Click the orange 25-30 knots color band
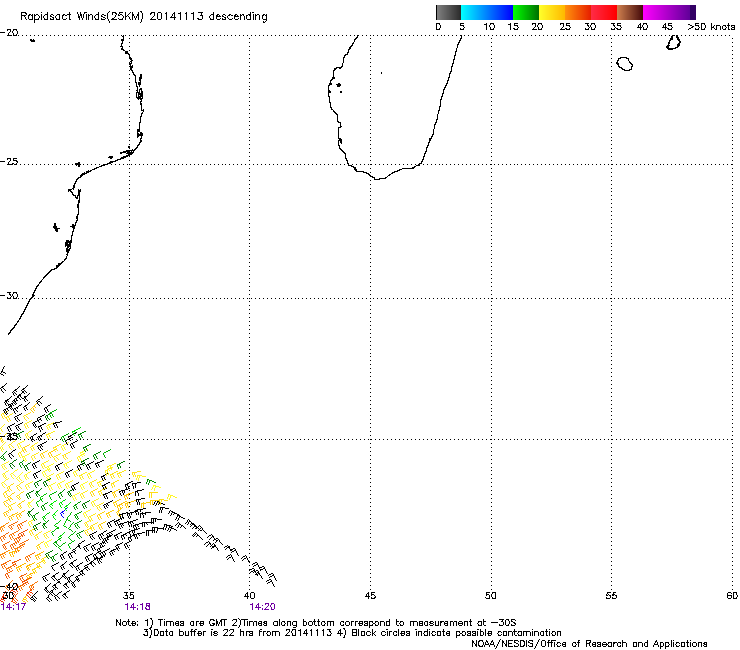The height and width of the screenshot is (650, 740). [578, 12]
